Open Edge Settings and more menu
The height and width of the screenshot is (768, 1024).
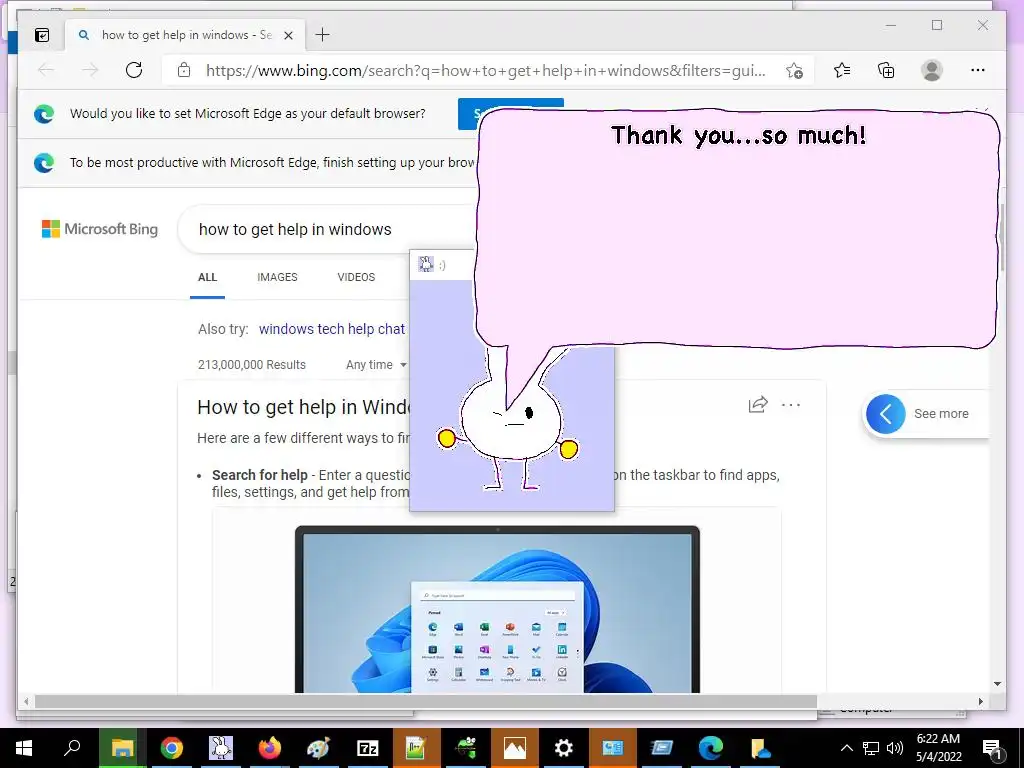977,70
